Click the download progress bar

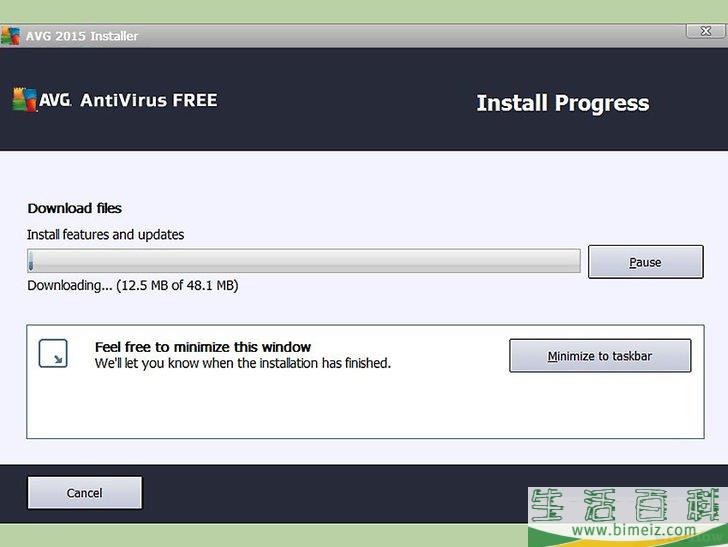(304, 260)
